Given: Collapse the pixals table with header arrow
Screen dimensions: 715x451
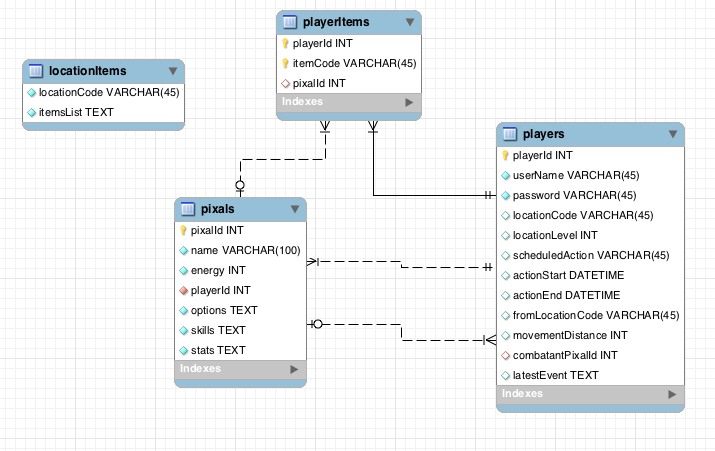Looking at the screenshot, I should point(294,209).
